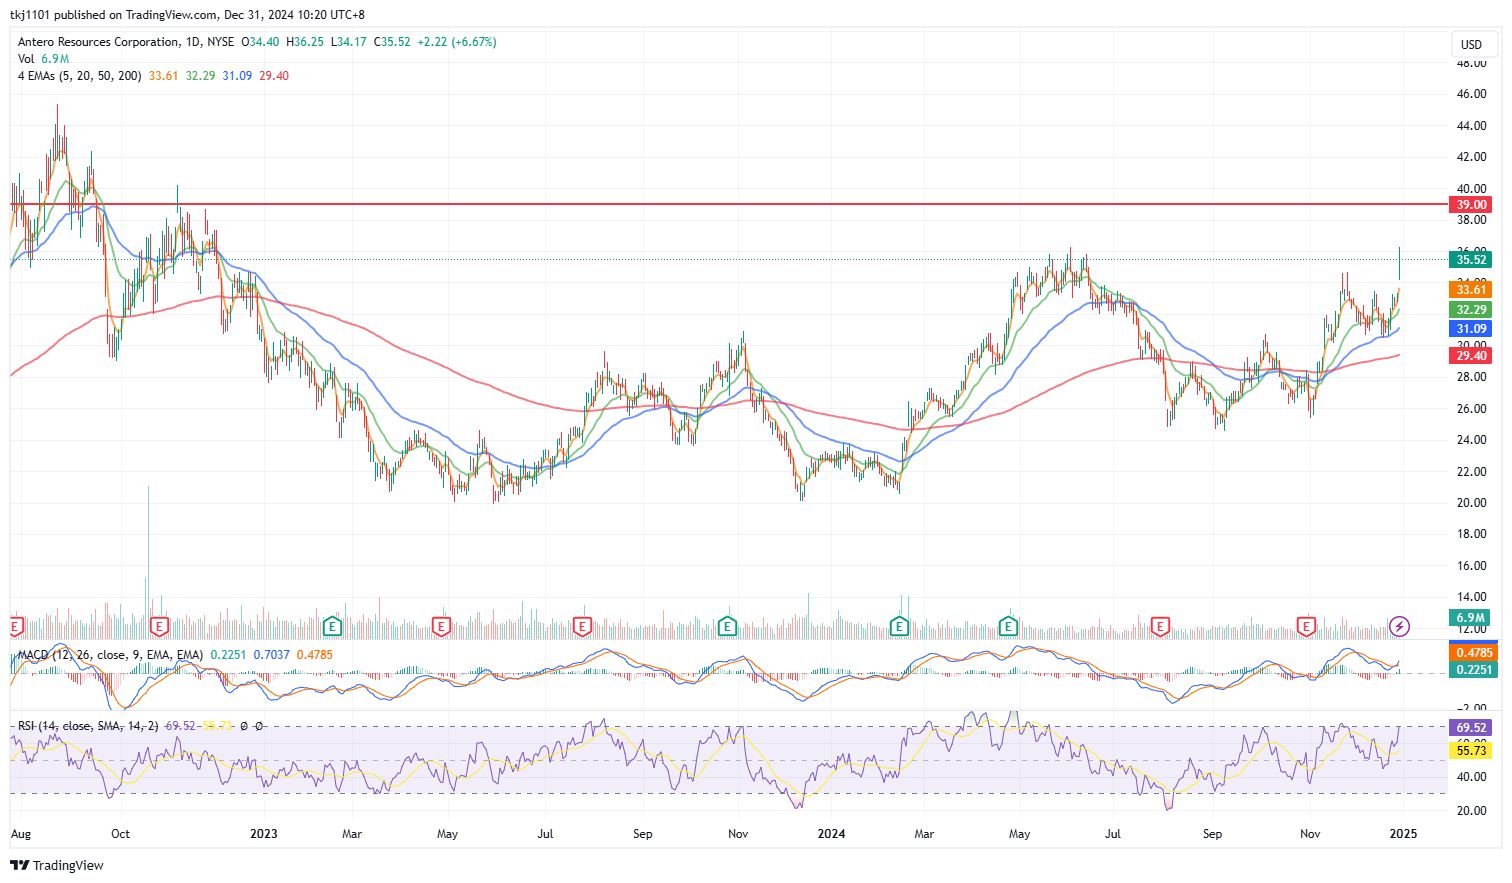The height and width of the screenshot is (883, 1512).
Task: Click the 2023 label on time axis
Action: [x=264, y=834]
